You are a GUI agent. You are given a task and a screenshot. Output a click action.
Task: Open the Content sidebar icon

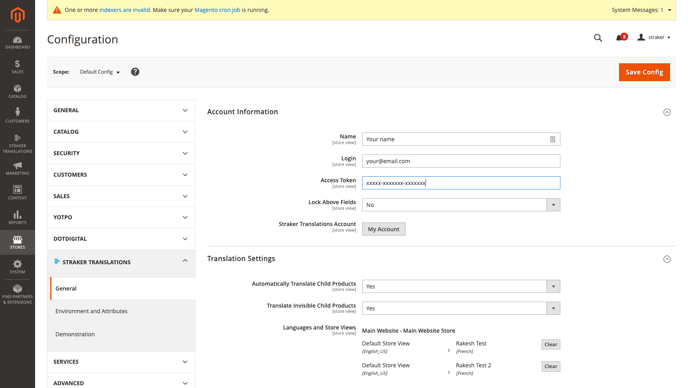[17, 192]
